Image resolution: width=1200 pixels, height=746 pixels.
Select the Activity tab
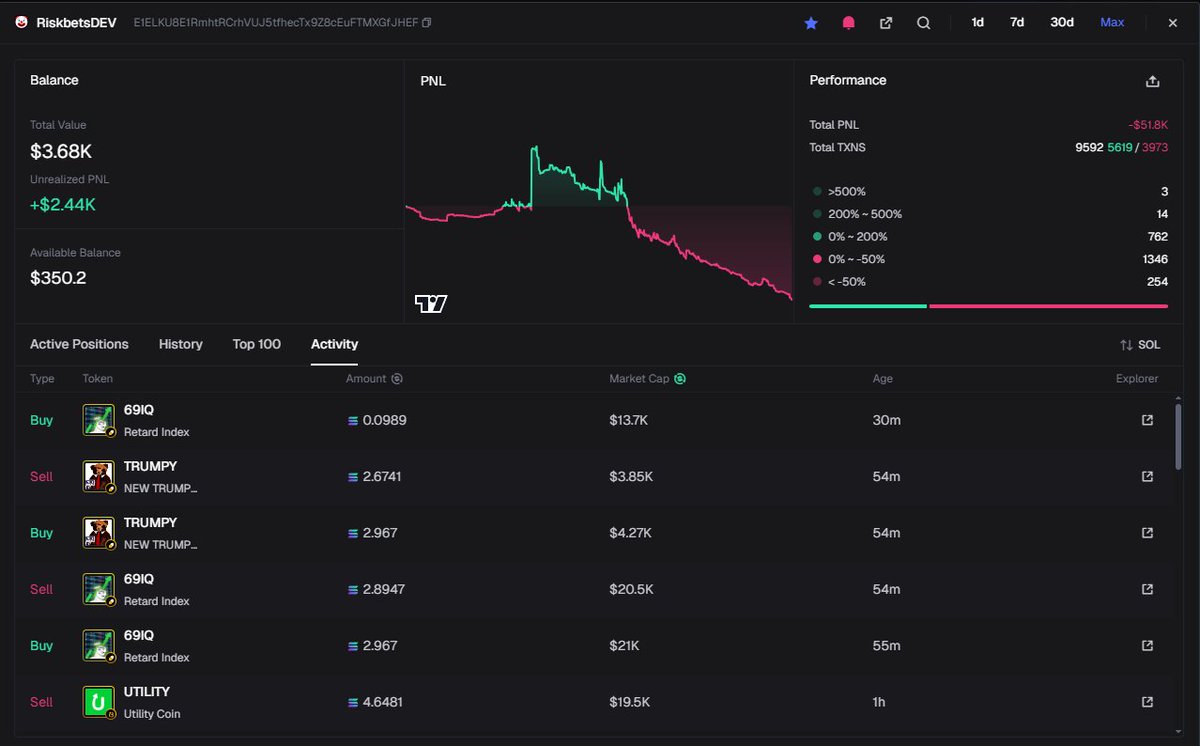pyautogui.click(x=334, y=344)
